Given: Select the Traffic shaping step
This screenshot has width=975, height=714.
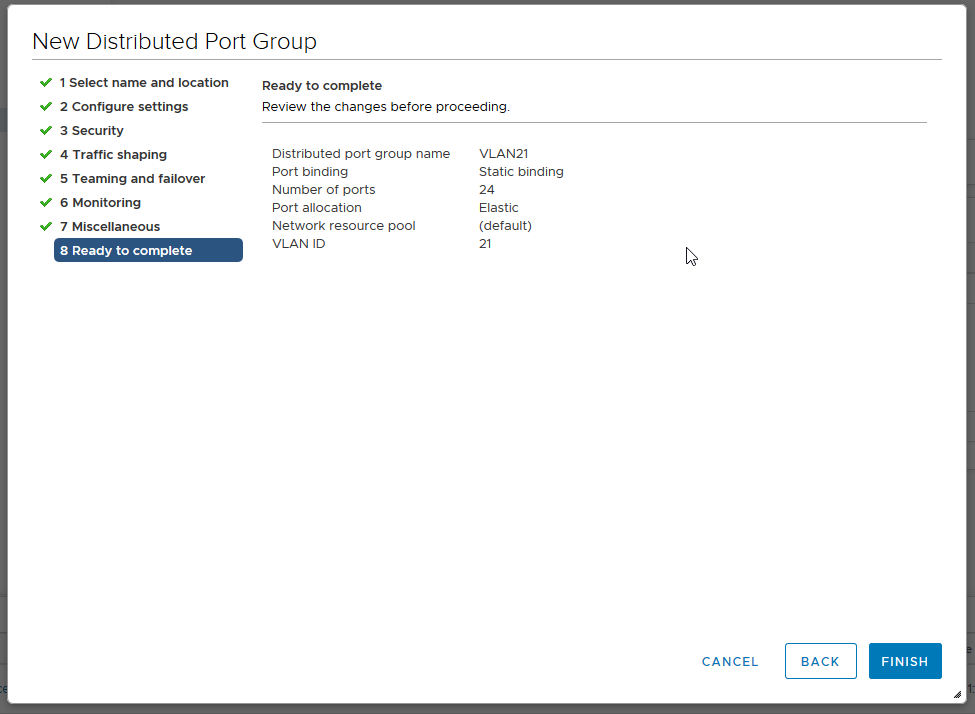Looking at the screenshot, I should pyautogui.click(x=115, y=154).
